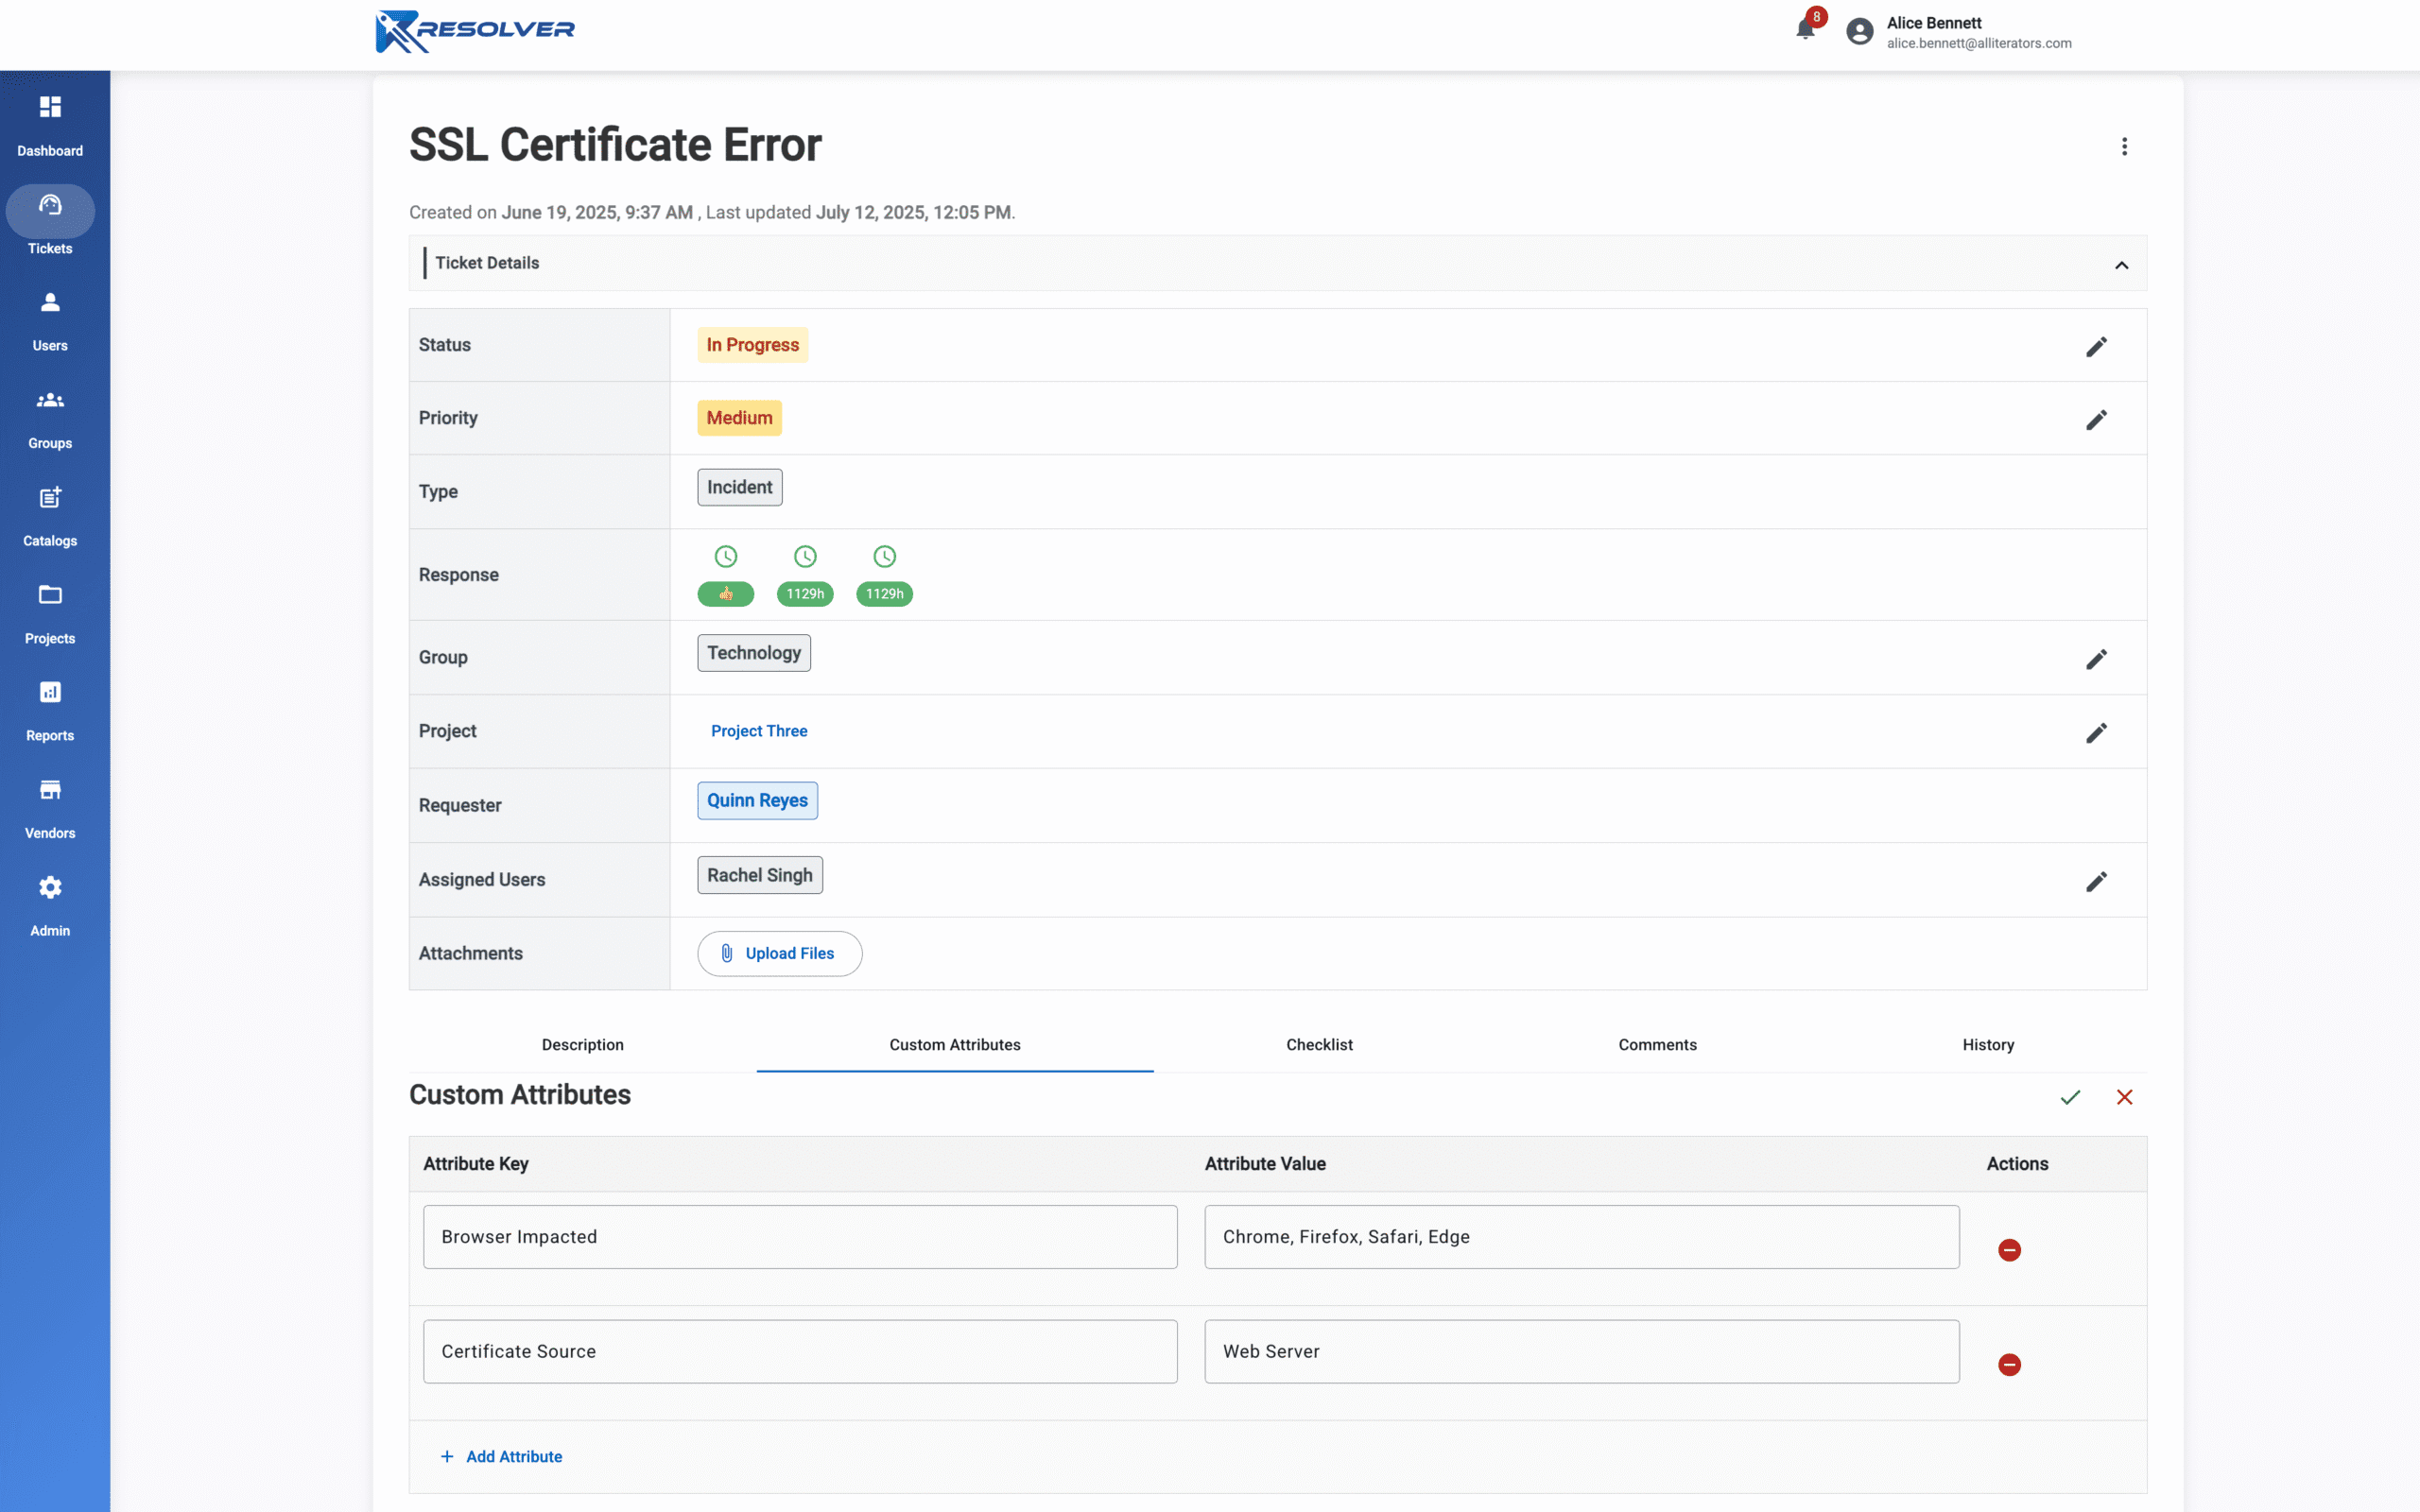Open the three-dot ticket options menu

click(x=2124, y=147)
